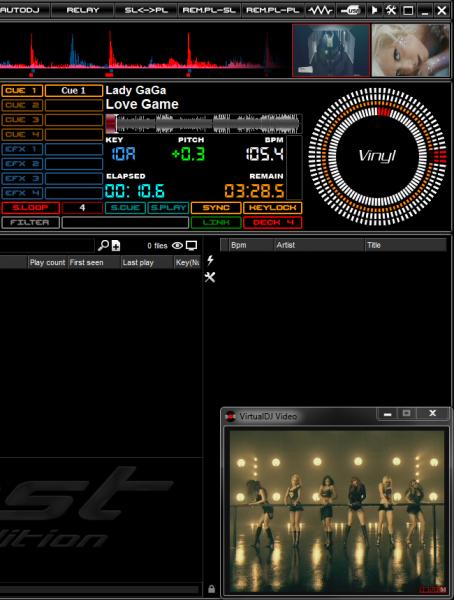Screen dimensions: 454x600
Task: Click the search input field in browser
Action: 47,245
